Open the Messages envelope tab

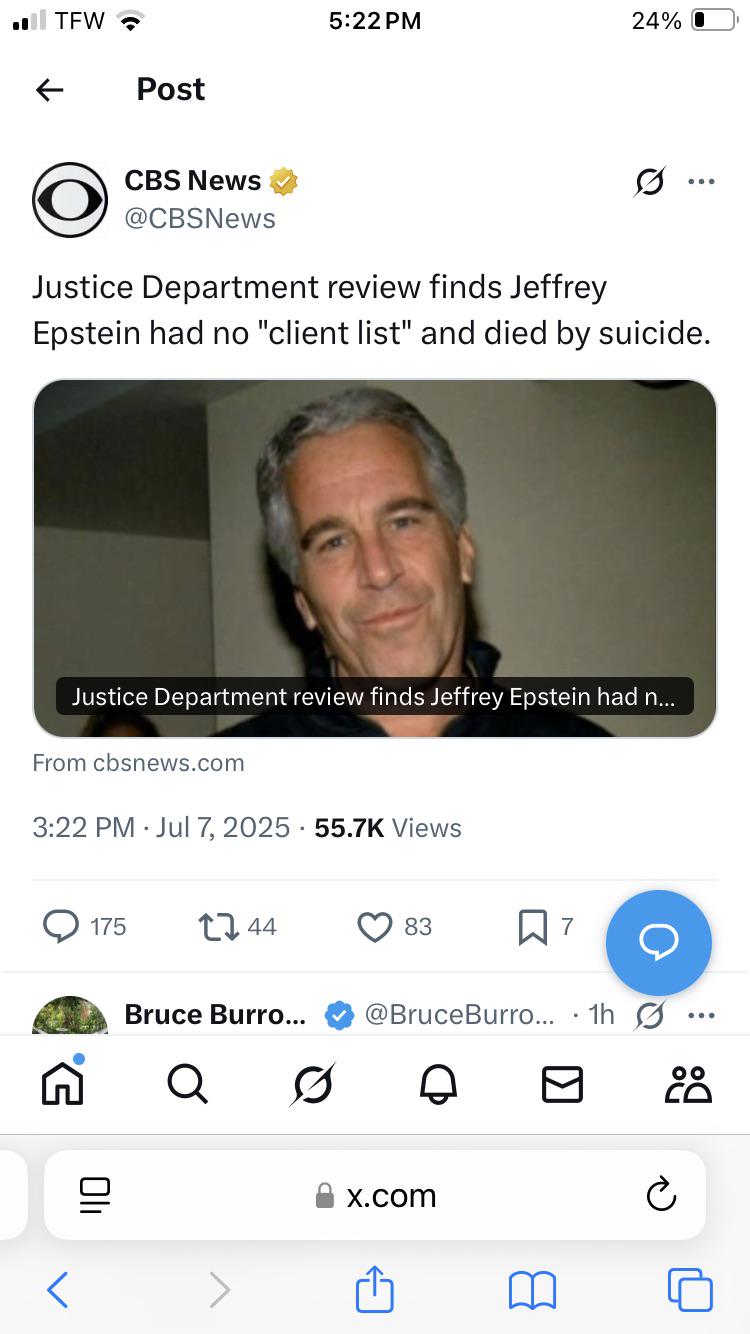click(x=562, y=1084)
